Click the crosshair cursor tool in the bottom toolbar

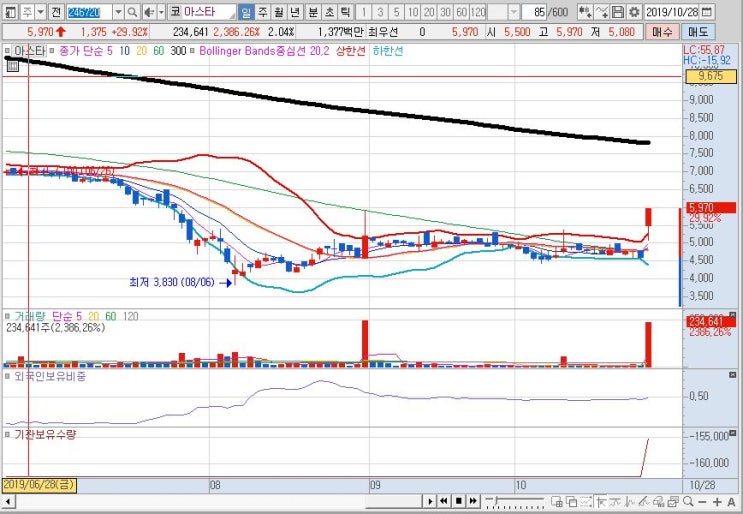point(601,501)
